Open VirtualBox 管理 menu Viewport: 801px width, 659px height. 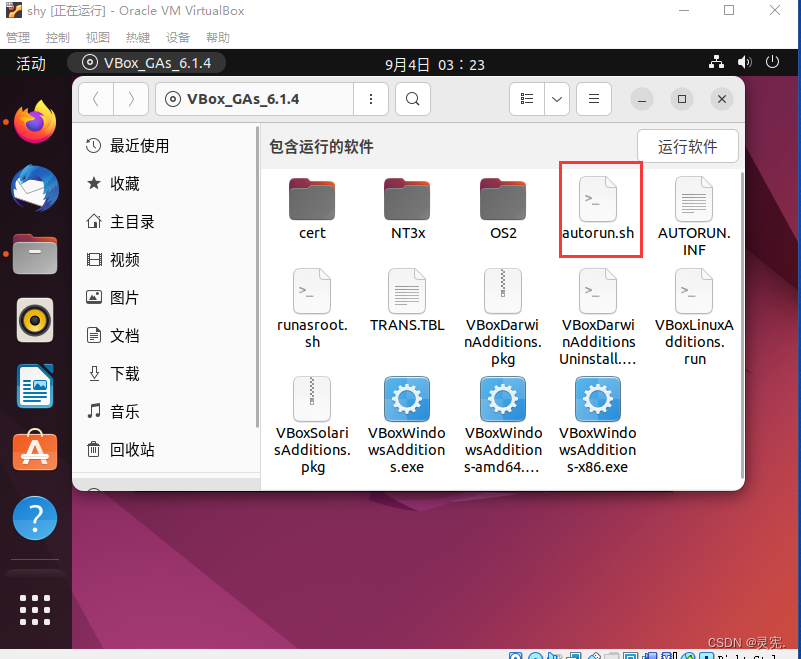pyautogui.click(x=18, y=37)
